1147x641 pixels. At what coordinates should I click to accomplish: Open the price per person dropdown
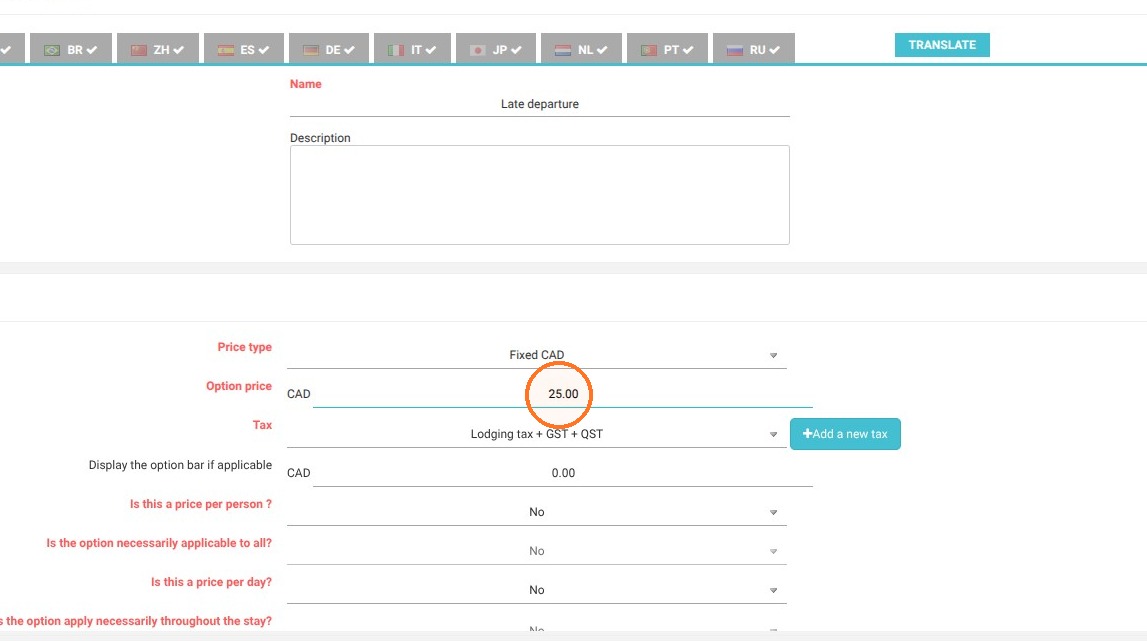tap(537, 512)
